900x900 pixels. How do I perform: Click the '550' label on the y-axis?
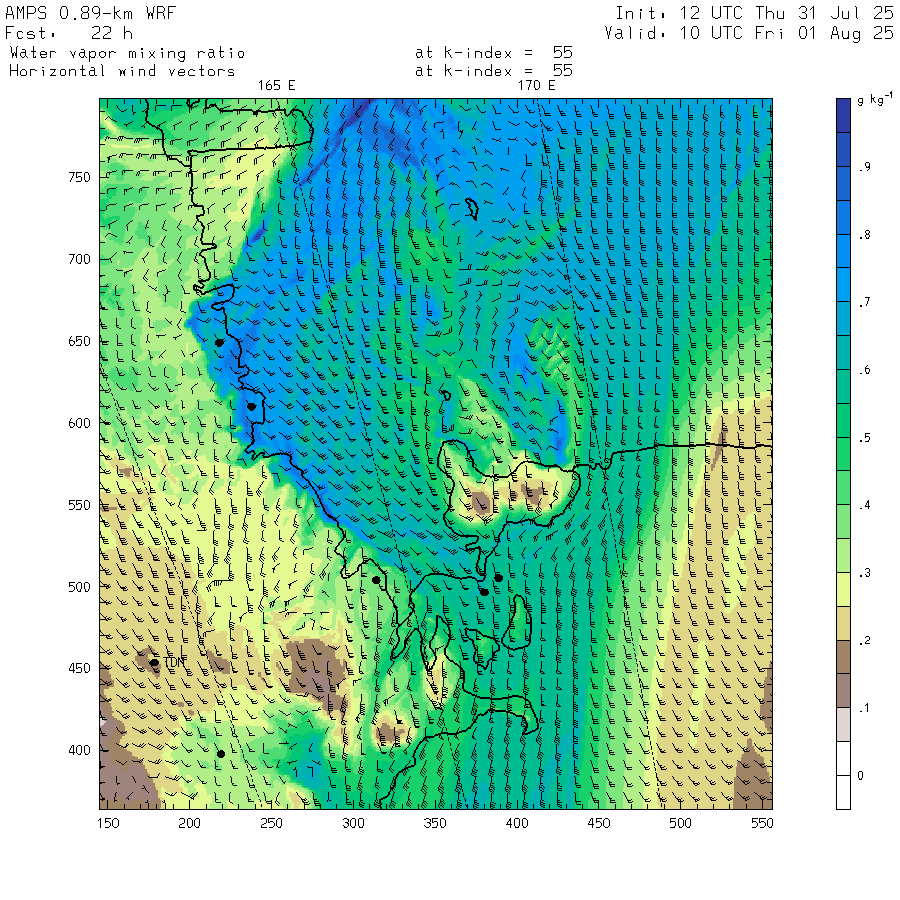[79, 505]
